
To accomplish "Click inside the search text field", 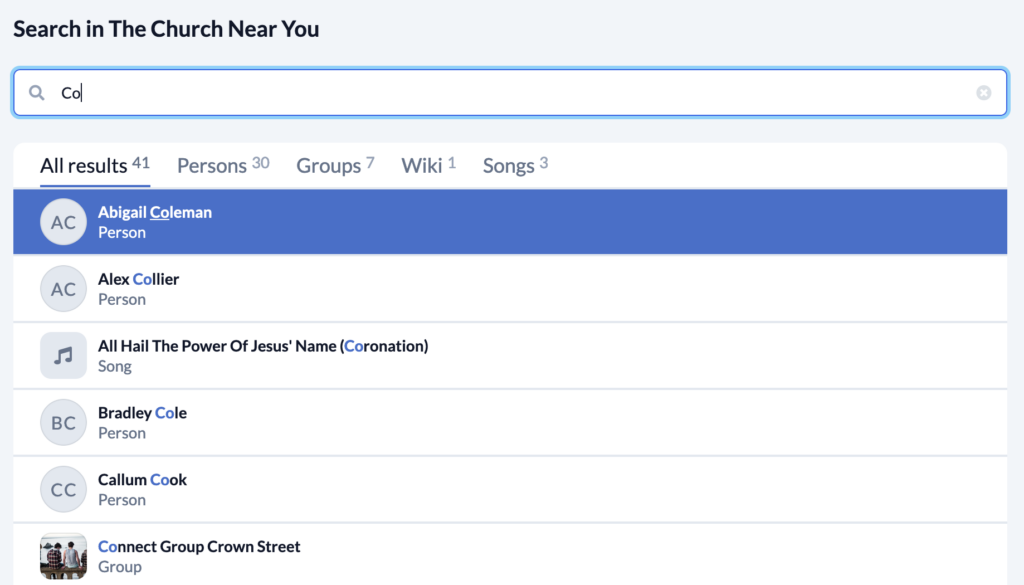I will coord(510,93).
